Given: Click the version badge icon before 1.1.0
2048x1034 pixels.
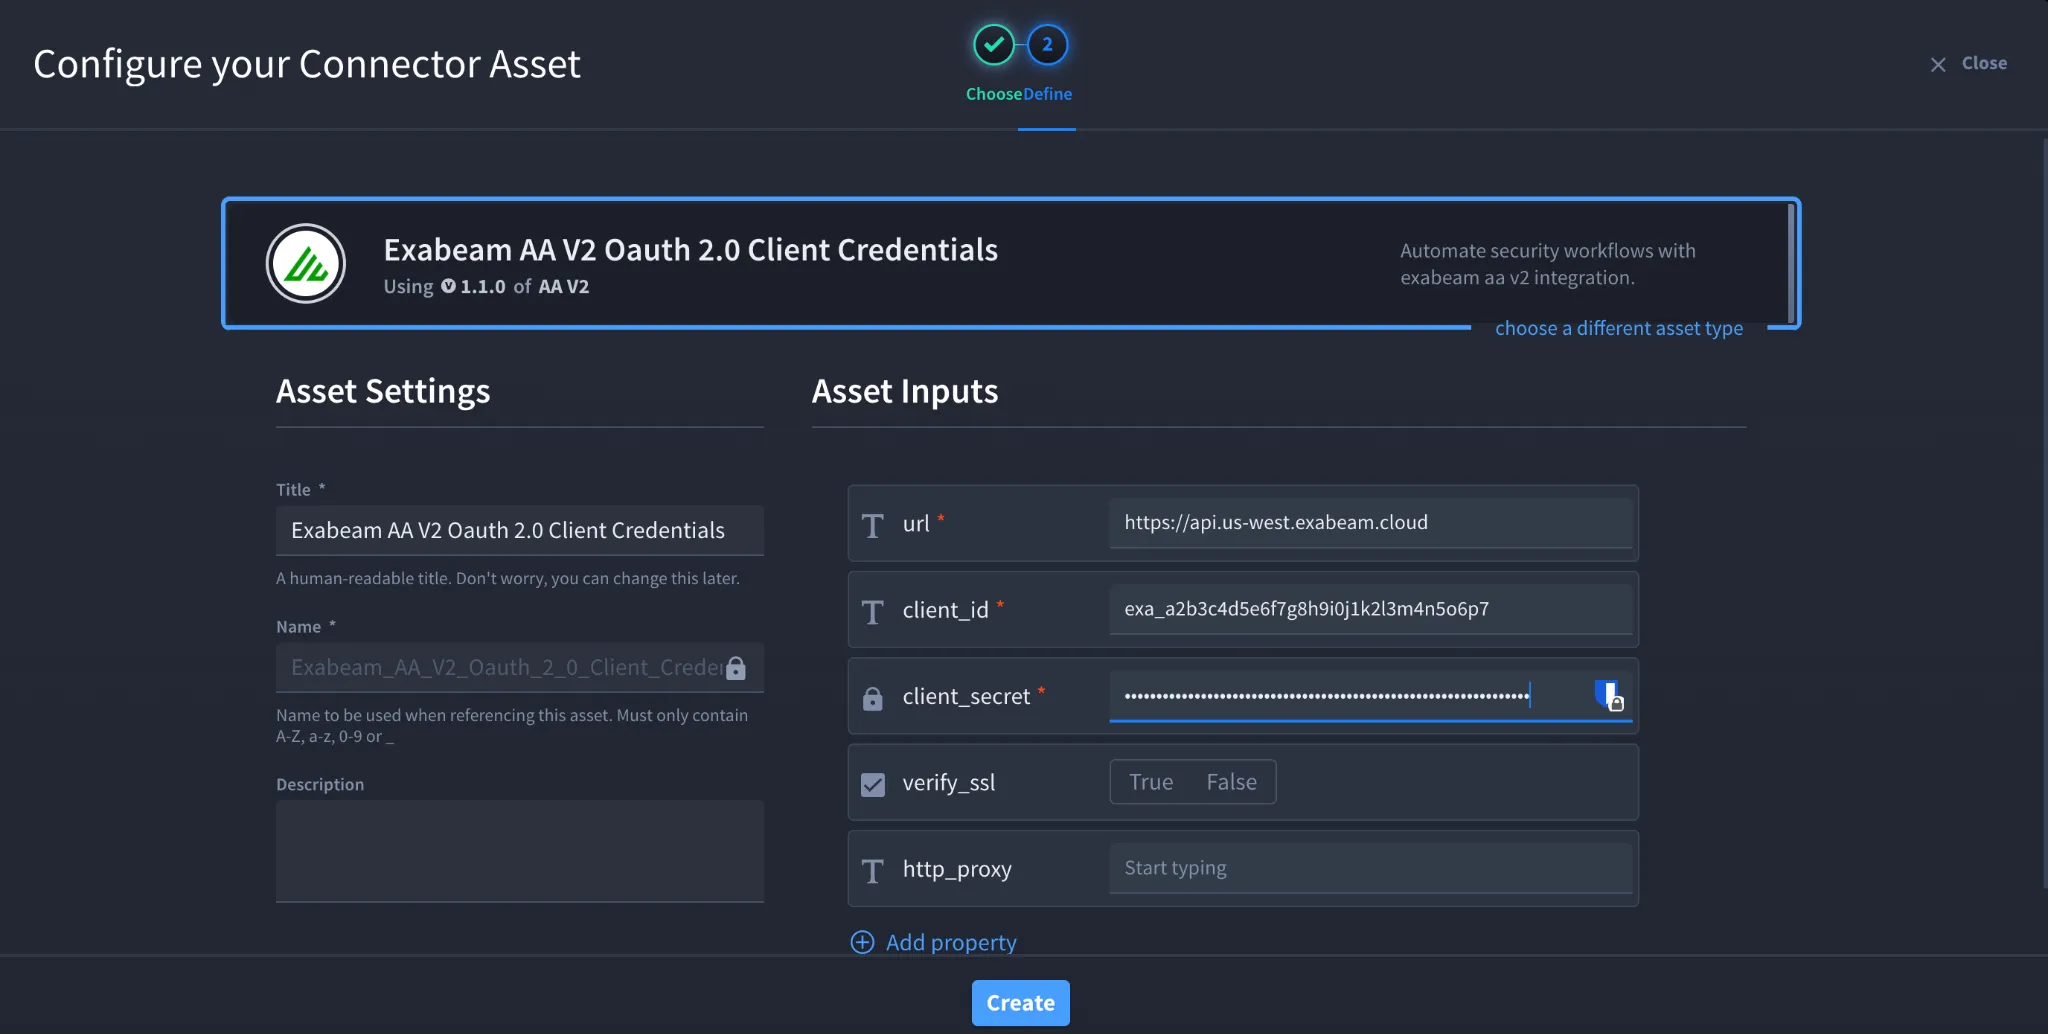Looking at the screenshot, I should point(448,286).
